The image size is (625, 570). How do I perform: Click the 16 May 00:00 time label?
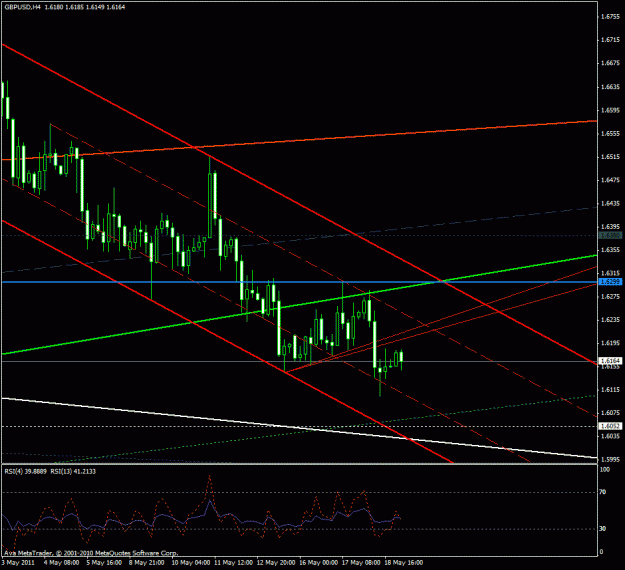[318, 563]
